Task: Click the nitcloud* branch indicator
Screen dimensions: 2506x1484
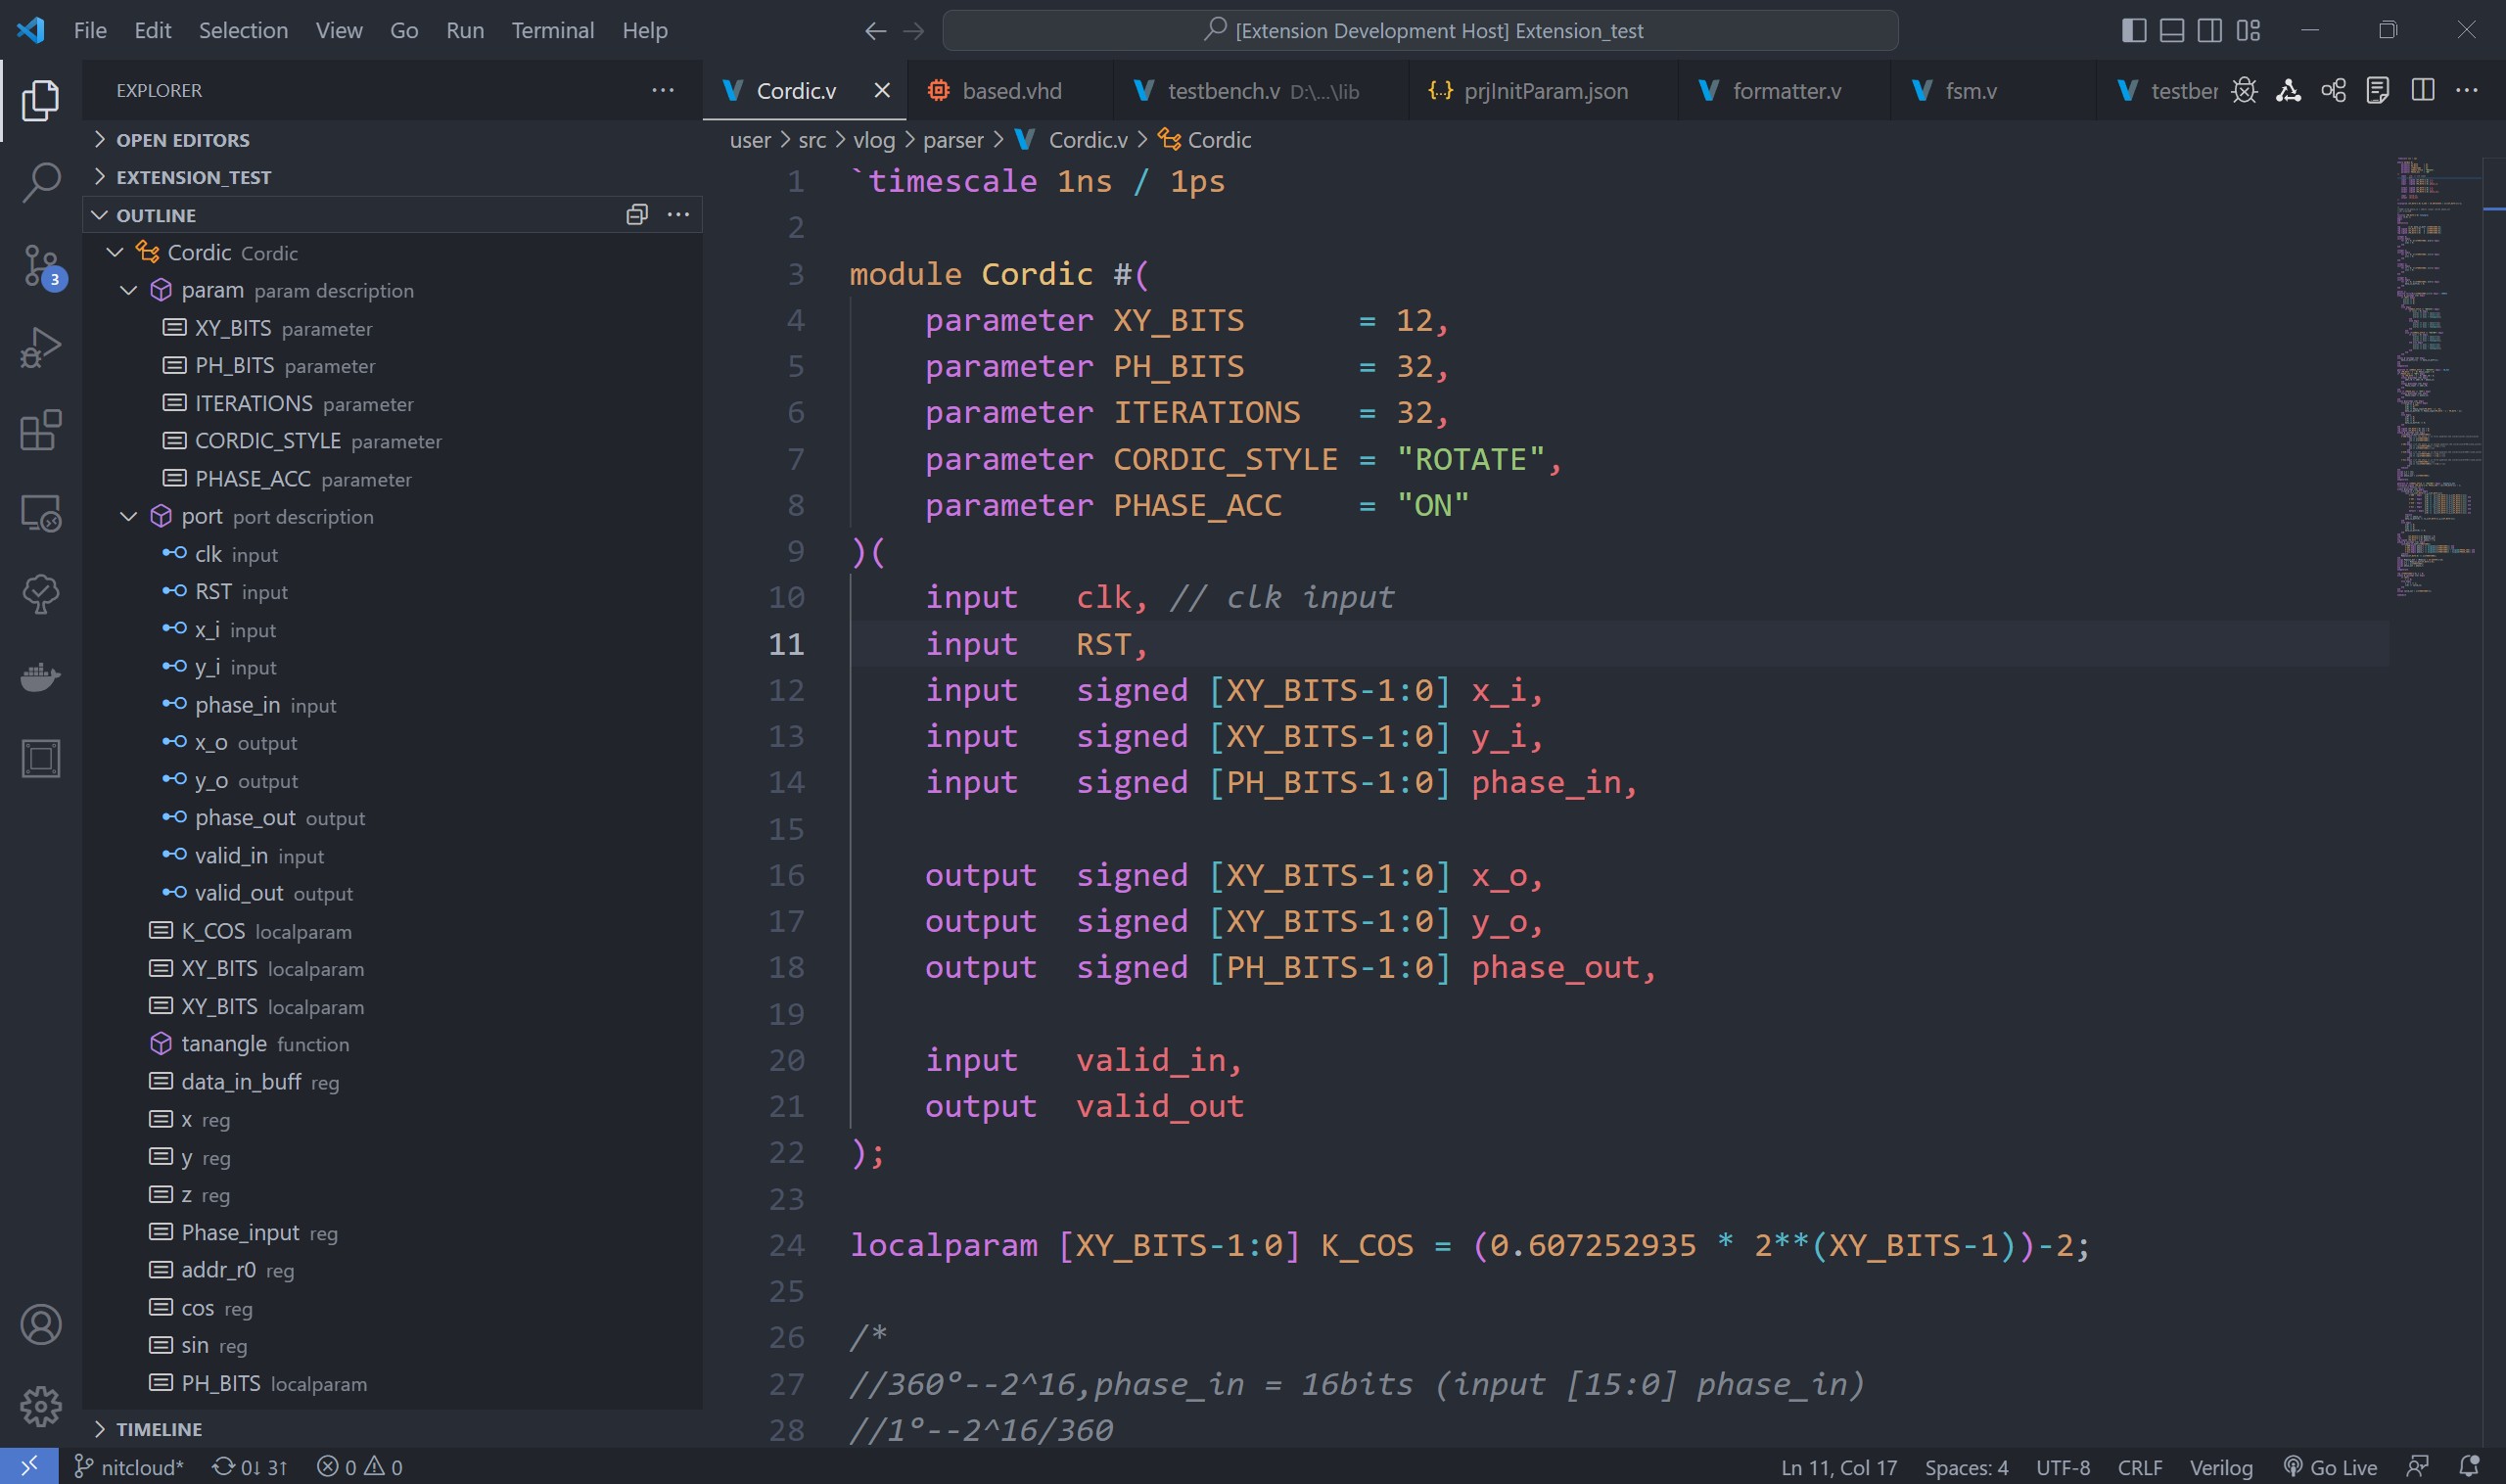Action: click(x=130, y=1467)
